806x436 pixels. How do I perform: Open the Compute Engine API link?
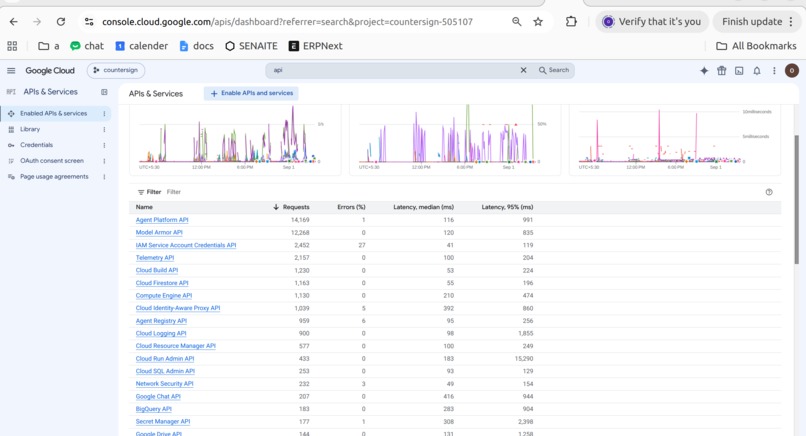(163, 295)
